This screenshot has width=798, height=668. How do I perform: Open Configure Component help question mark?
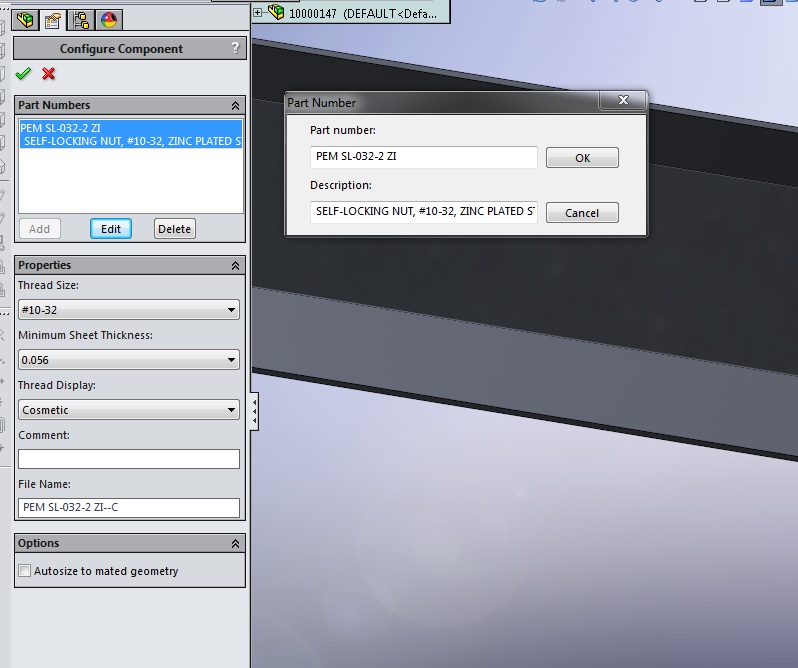tap(235, 48)
